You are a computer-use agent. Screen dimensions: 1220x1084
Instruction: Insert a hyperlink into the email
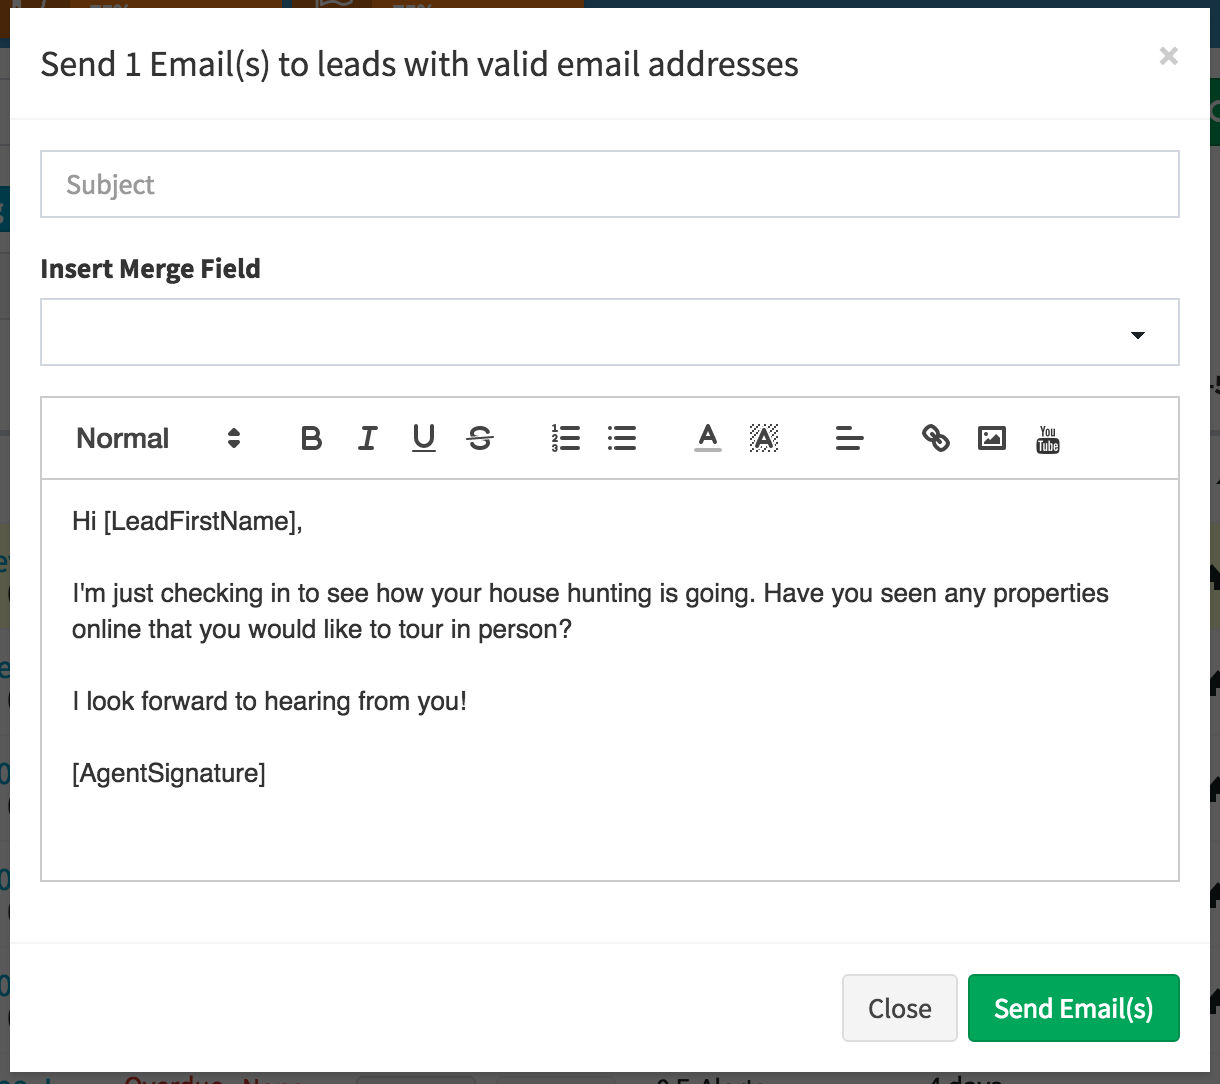coord(935,438)
